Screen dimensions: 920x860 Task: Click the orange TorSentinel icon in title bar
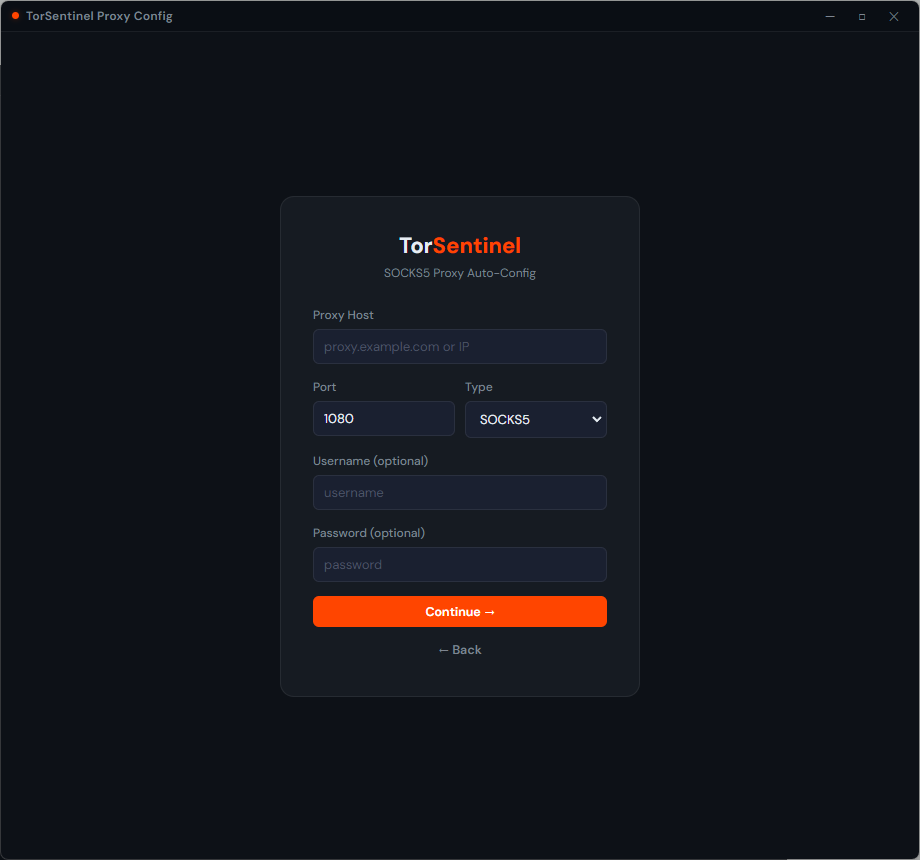(x=15, y=16)
